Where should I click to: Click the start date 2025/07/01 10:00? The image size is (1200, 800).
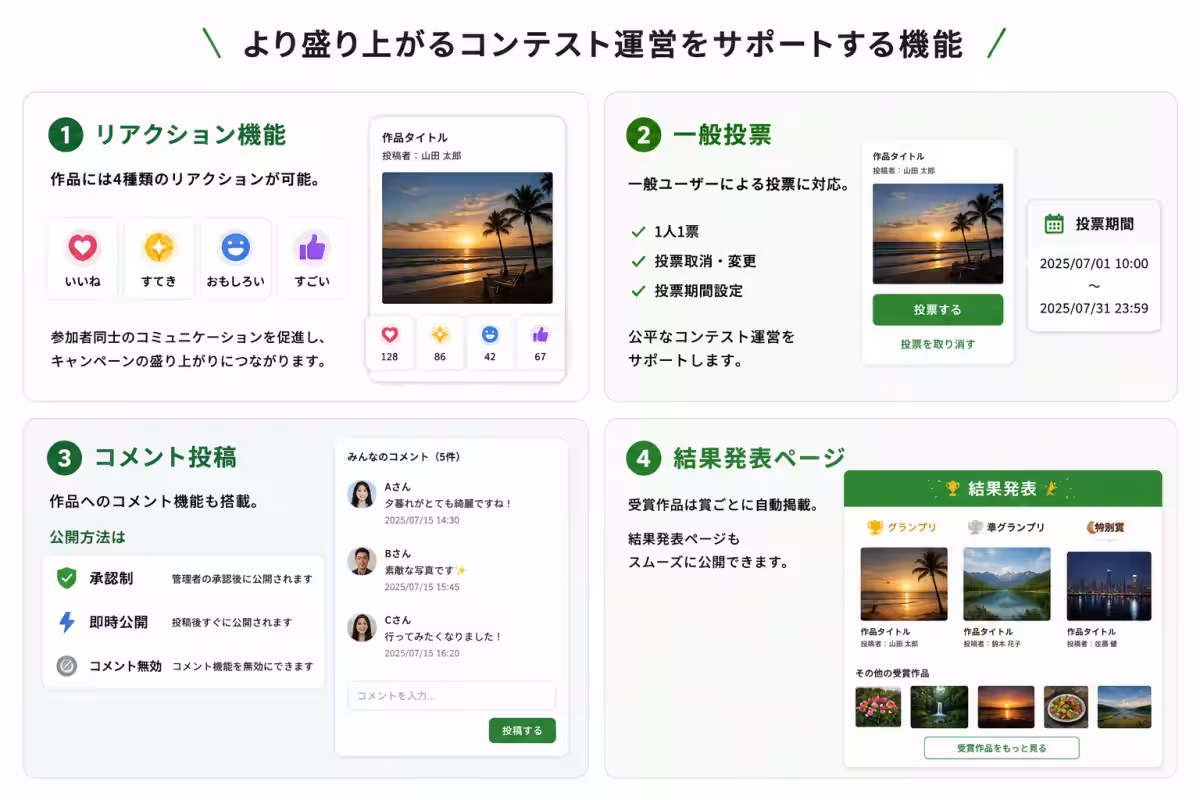coord(1094,264)
